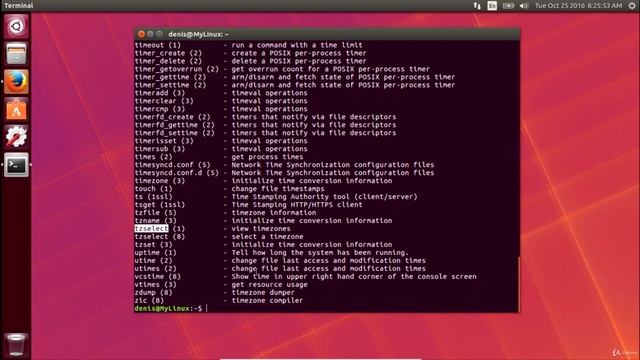Viewport: 640px width, 360px height.
Task: Select the Terminal icon in the dock
Action: pyautogui.click(x=16, y=165)
